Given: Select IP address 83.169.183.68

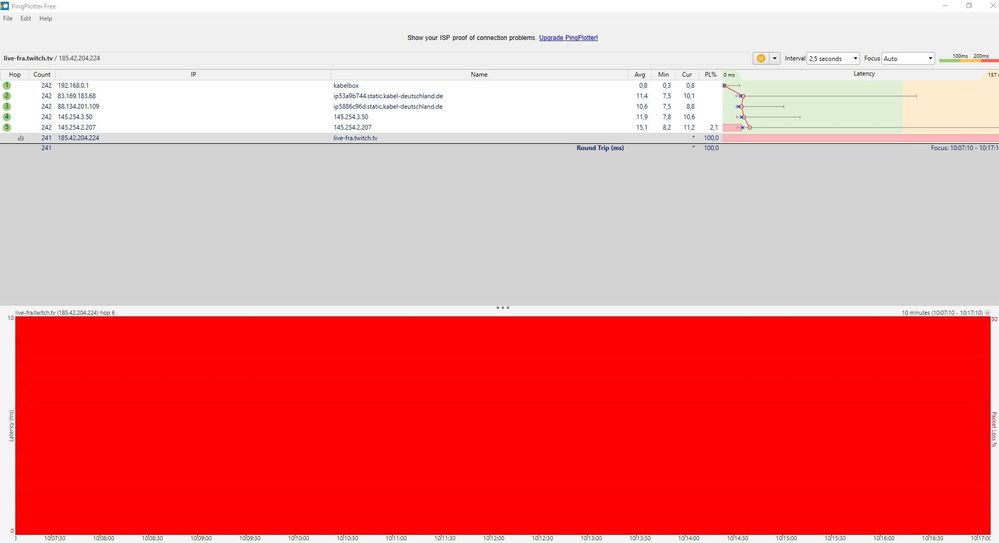Looking at the screenshot, I should click(76, 96).
